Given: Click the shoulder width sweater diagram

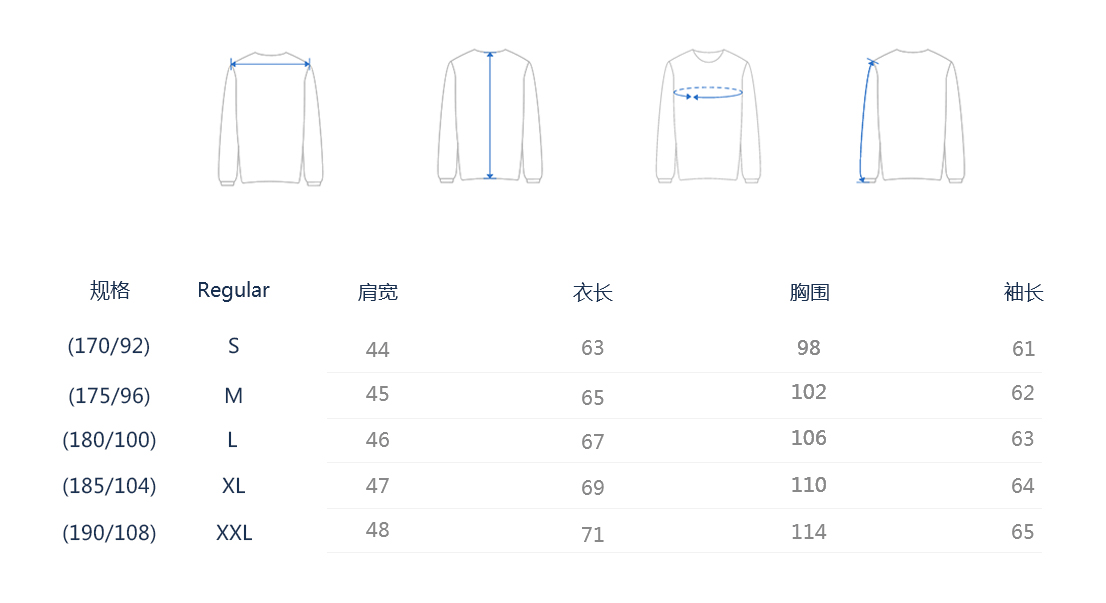Looking at the screenshot, I should pos(270,117).
